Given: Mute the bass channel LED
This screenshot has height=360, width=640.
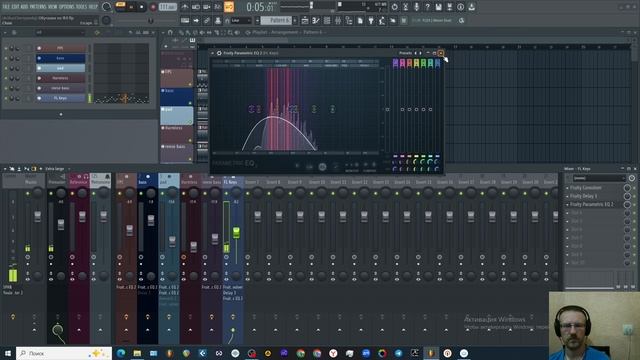Looking at the screenshot, I should (x=6, y=58).
